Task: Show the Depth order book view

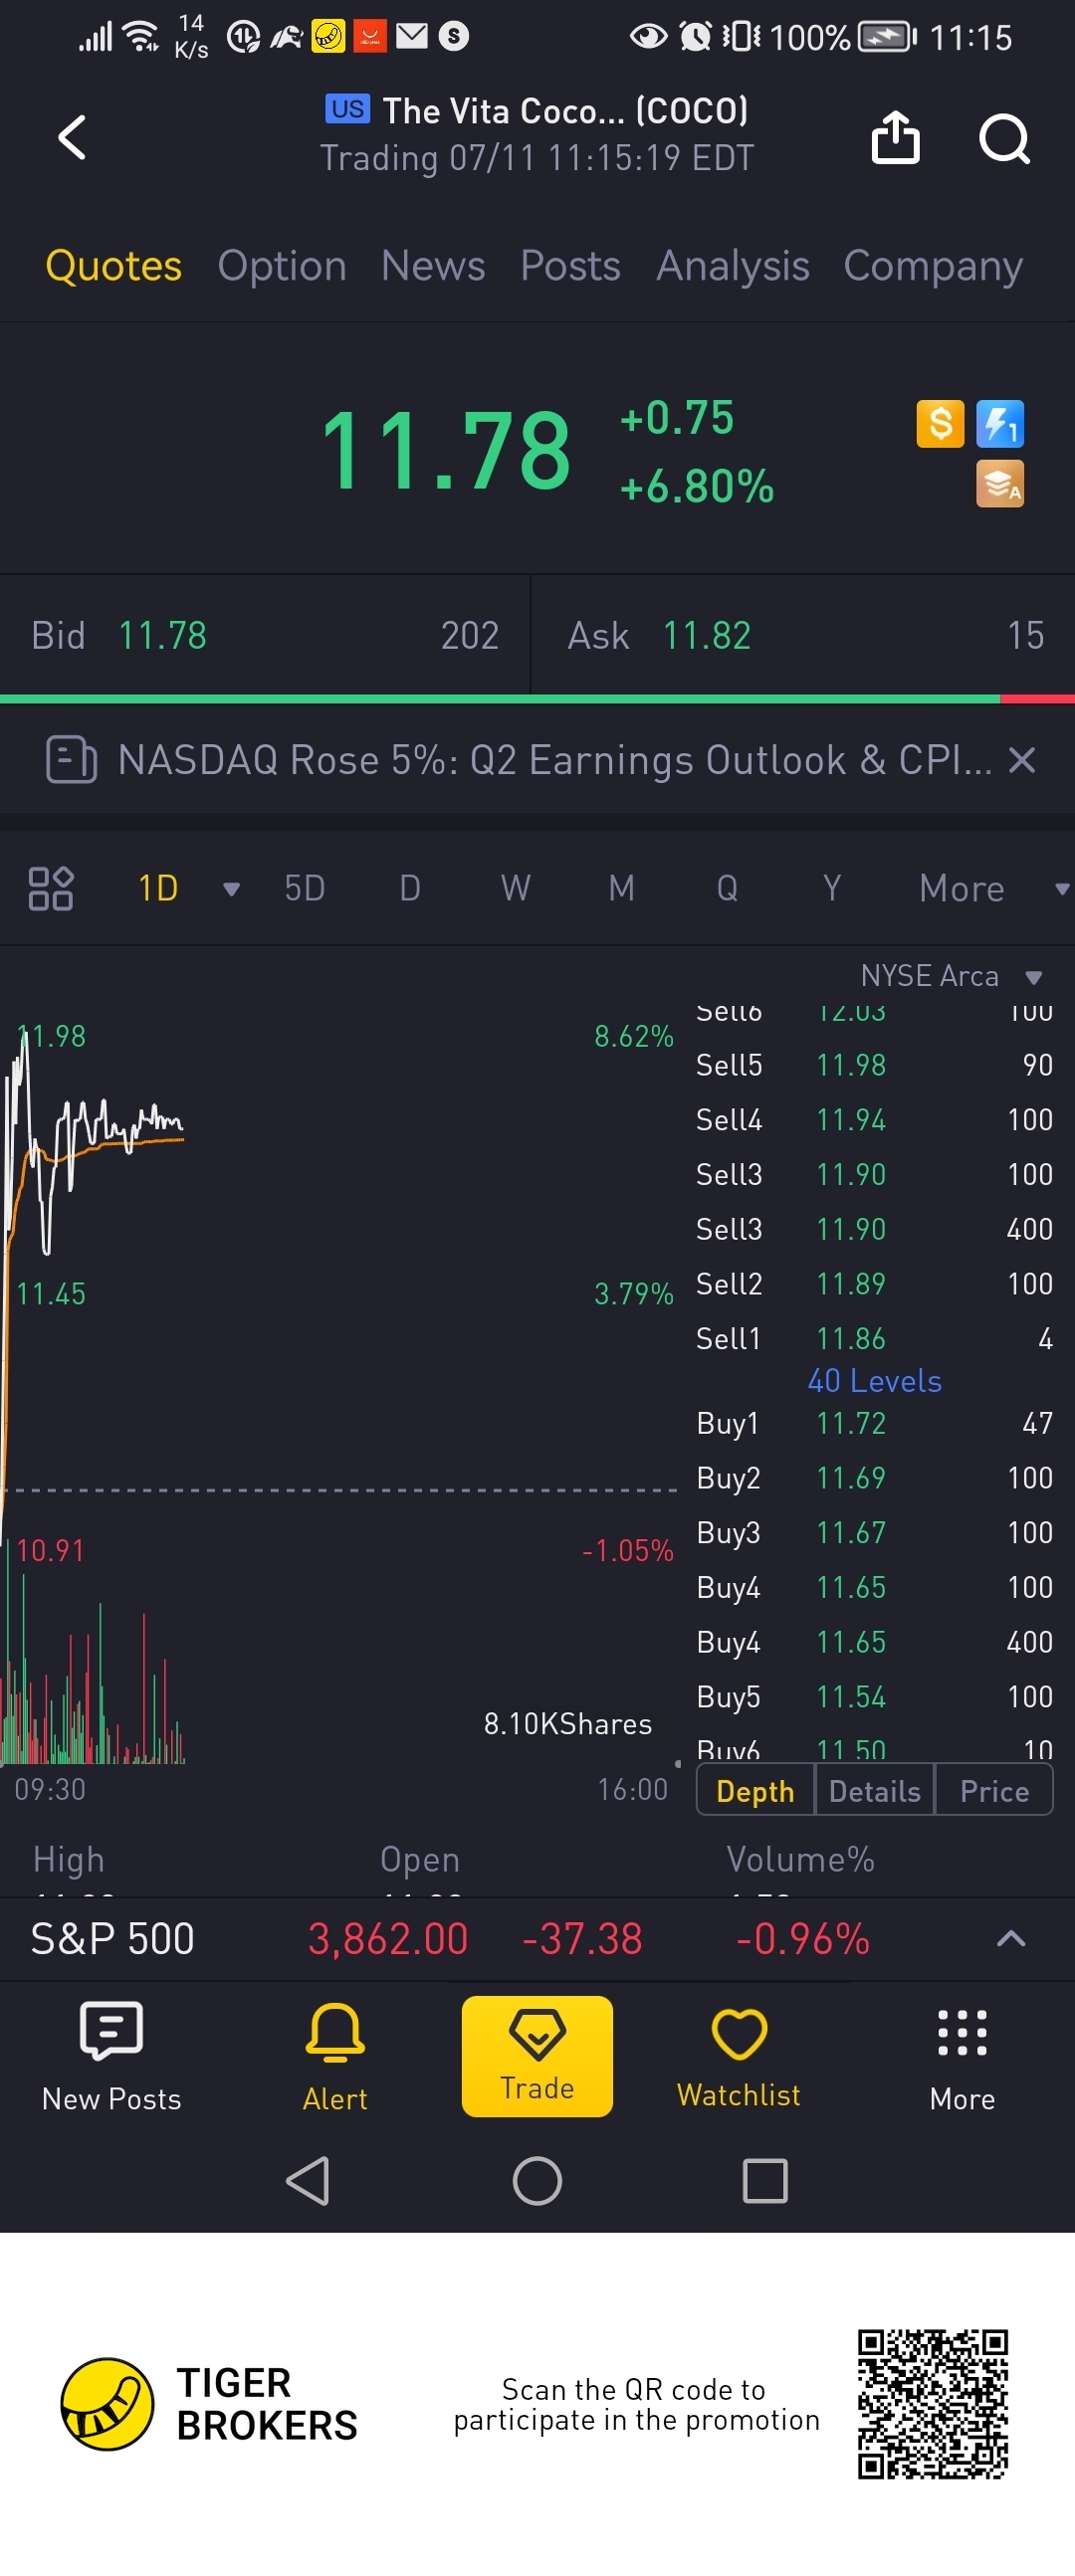Action: 755,1791
